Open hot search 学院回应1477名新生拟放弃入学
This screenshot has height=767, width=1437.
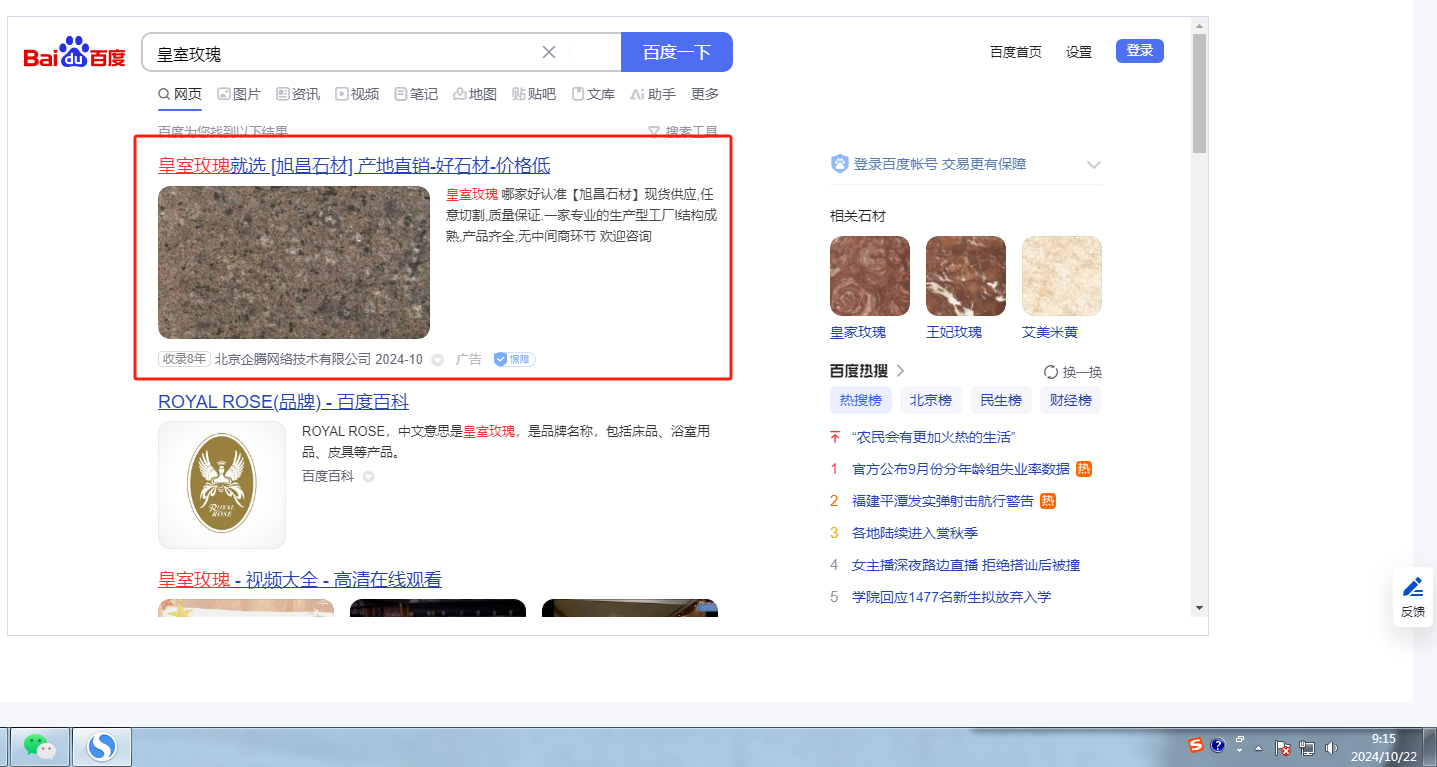[x=952, y=597]
